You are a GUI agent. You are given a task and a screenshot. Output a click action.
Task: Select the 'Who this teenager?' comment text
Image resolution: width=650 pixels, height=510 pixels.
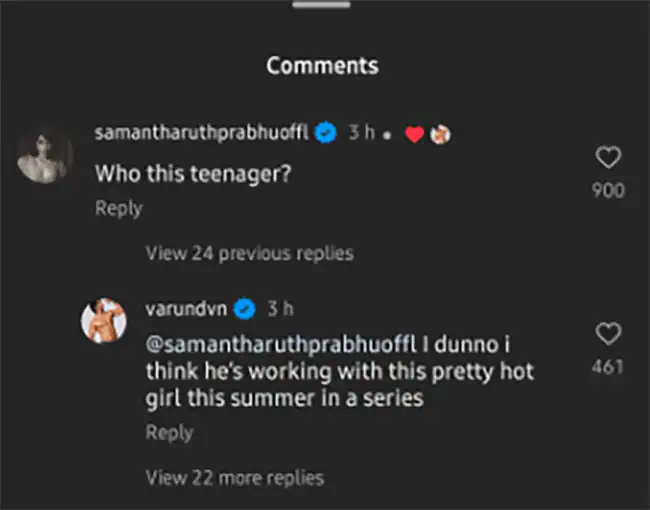[193, 173]
